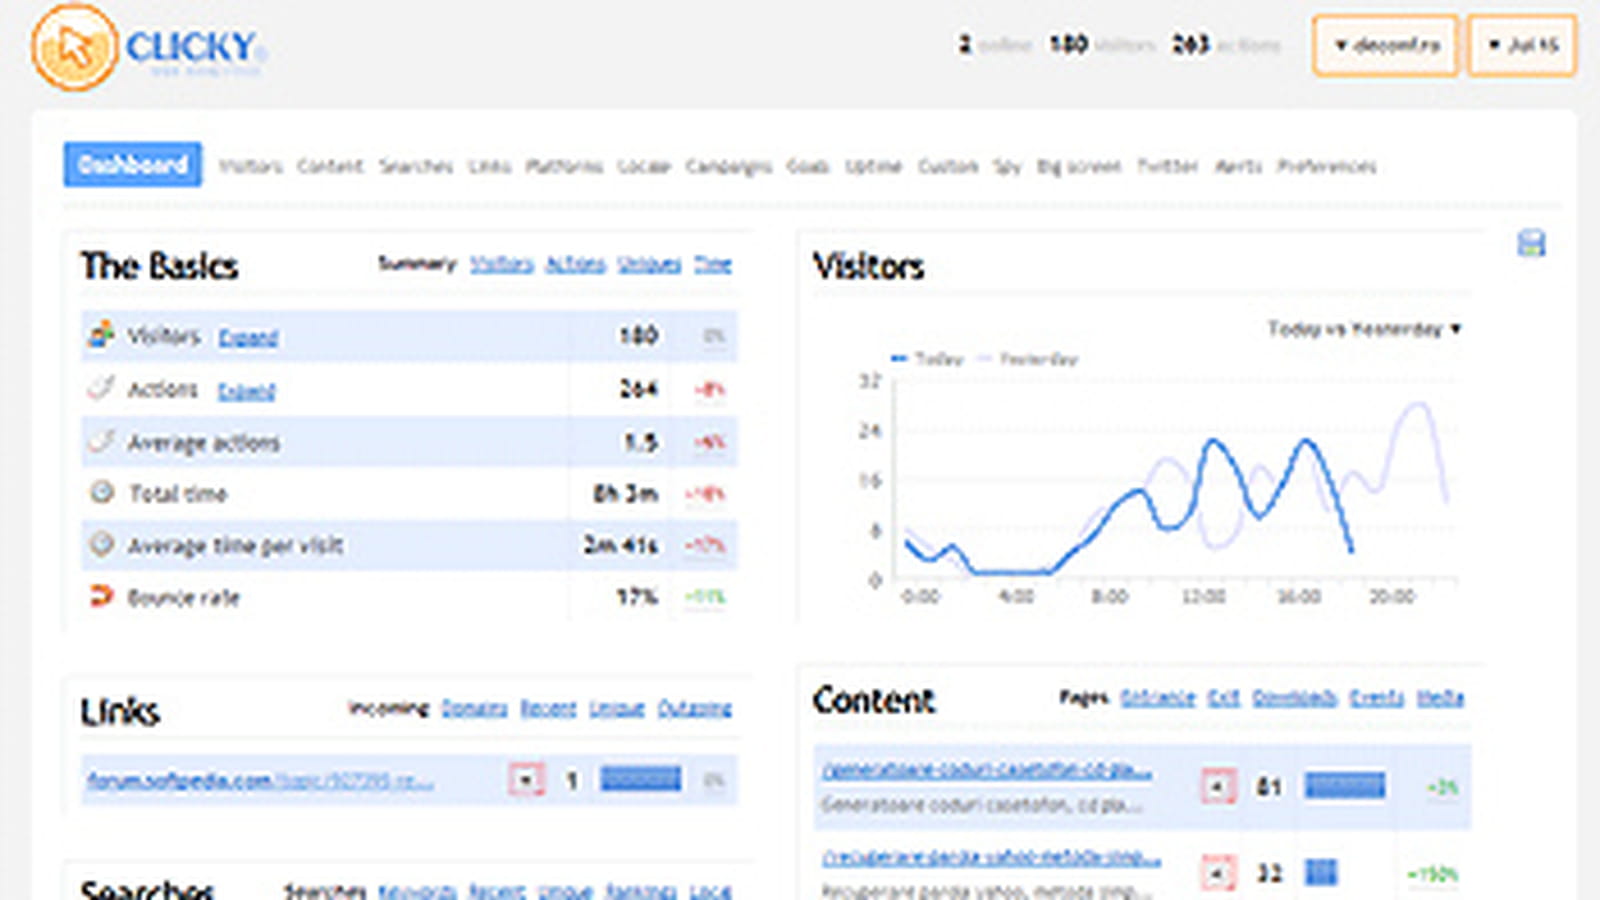1600x900 pixels.
Task: Click the save icon beside Visitors chart
Action: (1531, 243)
